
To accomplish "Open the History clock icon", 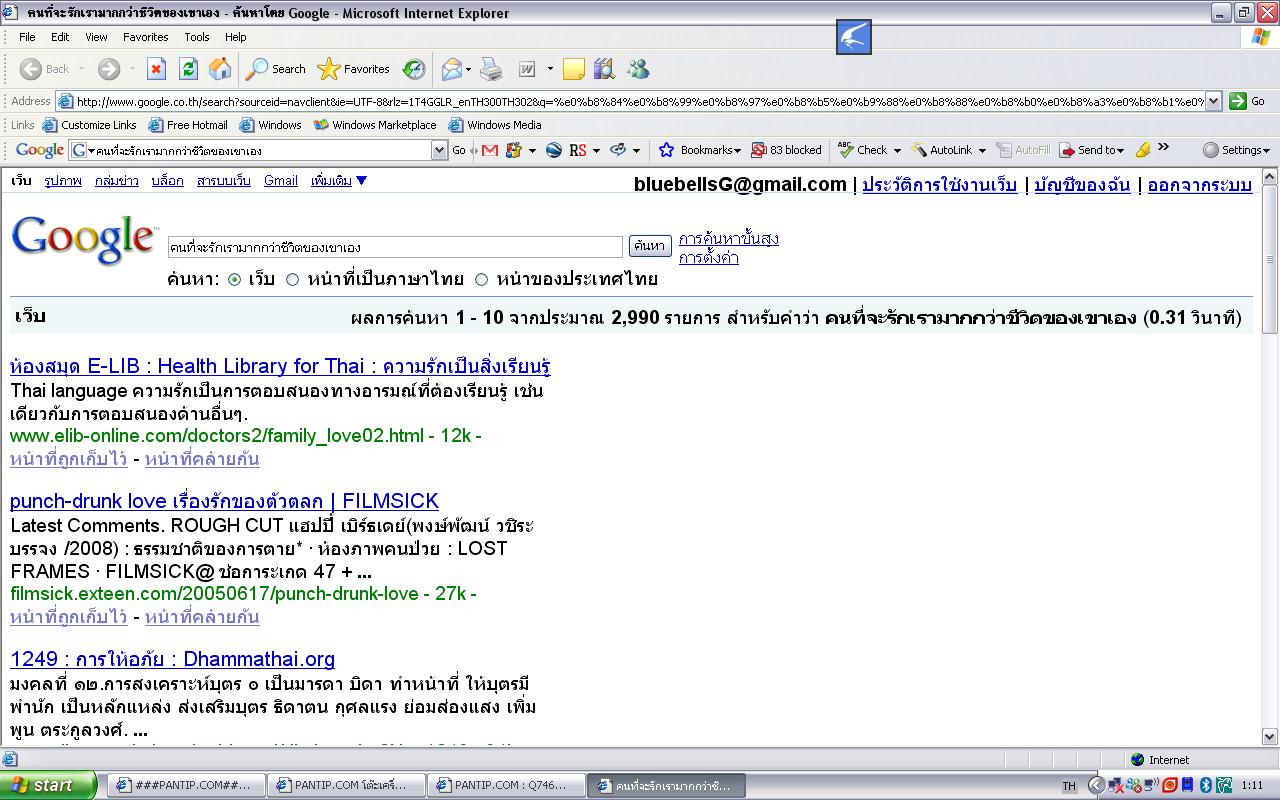I will click(x=413, y=69).
